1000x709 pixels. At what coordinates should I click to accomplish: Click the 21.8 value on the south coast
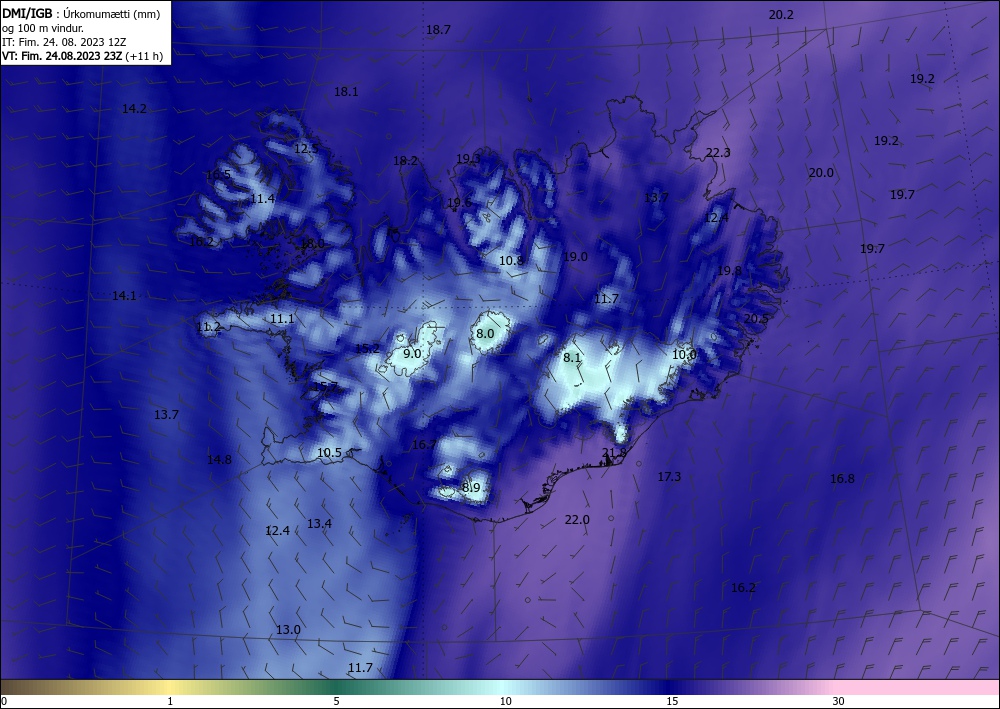(x=614, y=453)
